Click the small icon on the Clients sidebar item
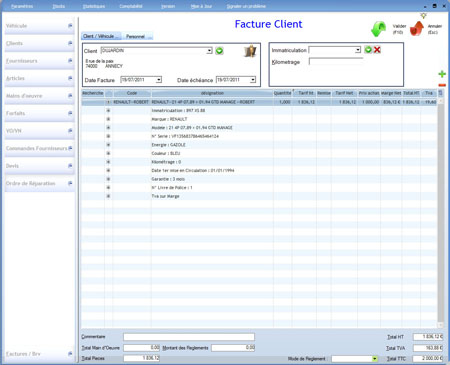This screenshot has width=450, height=365. (x=70, y=43)
